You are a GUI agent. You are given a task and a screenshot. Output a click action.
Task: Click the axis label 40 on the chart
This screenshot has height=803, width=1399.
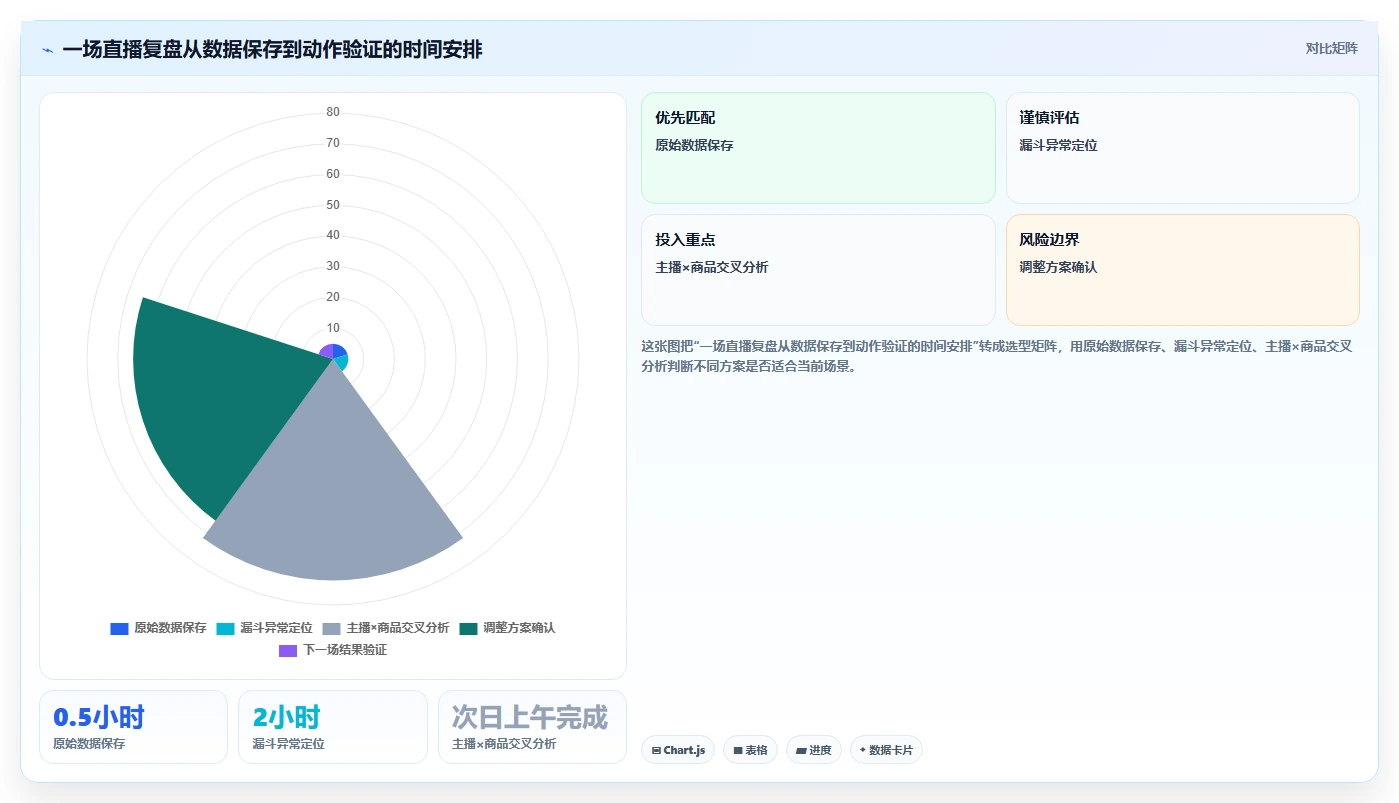pos(333,235)
